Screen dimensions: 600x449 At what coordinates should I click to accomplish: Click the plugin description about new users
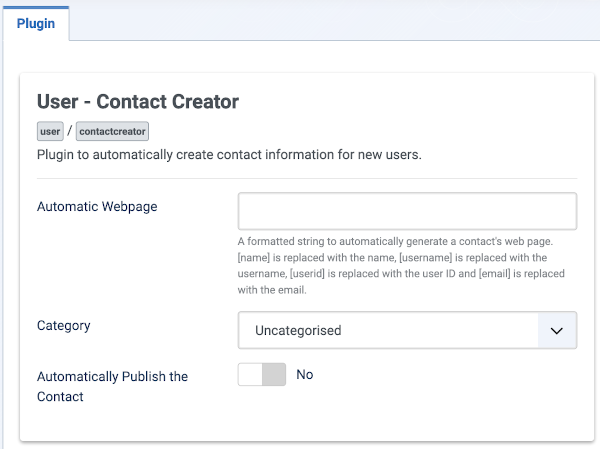tap(229, 155)
